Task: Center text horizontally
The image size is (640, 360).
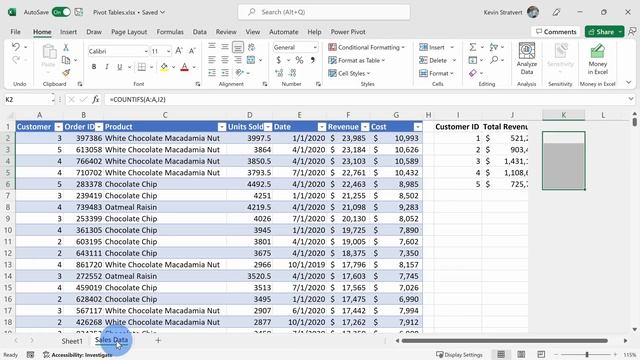Action: pos(225,60)
